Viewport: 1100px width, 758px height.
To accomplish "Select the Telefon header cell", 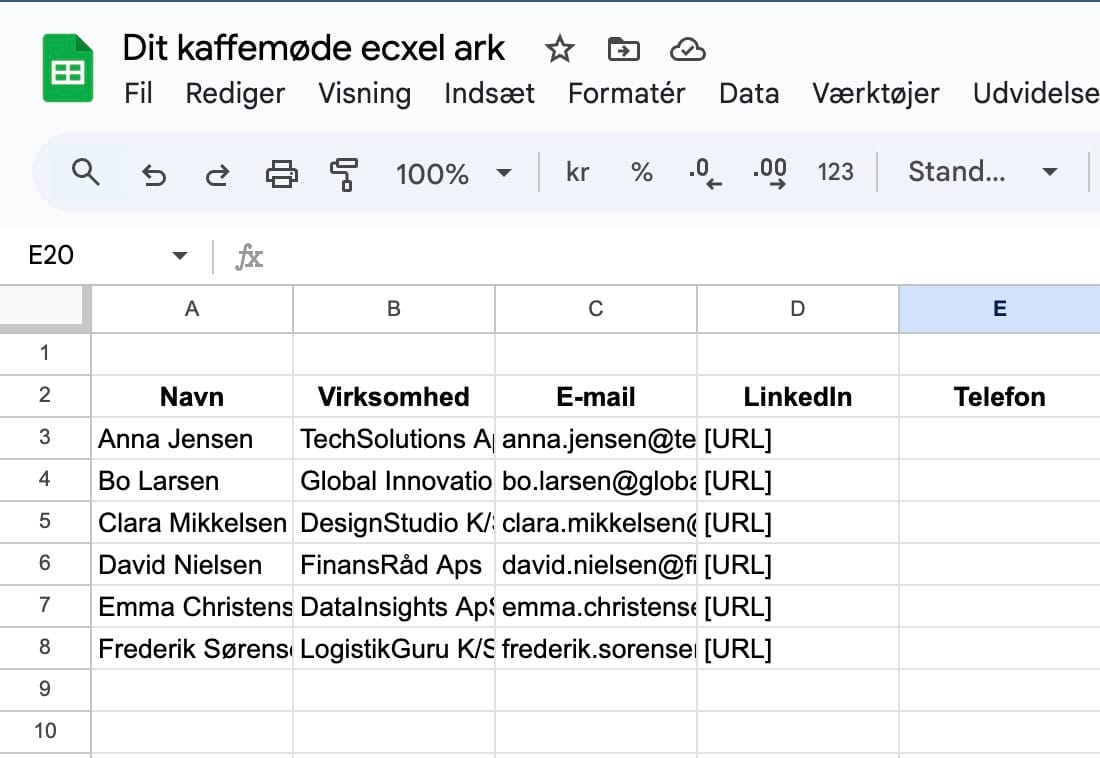I will (999, 397).
